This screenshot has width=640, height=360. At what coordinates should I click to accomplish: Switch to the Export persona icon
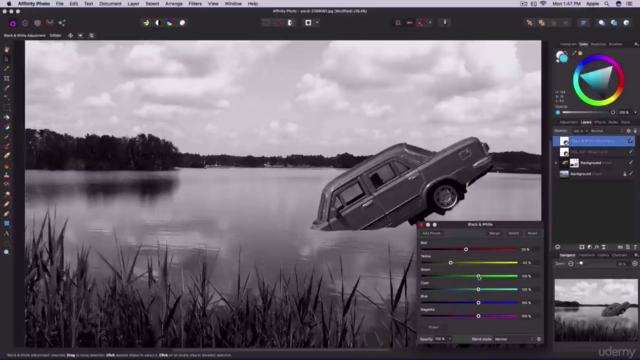click(x=62, y=23)
